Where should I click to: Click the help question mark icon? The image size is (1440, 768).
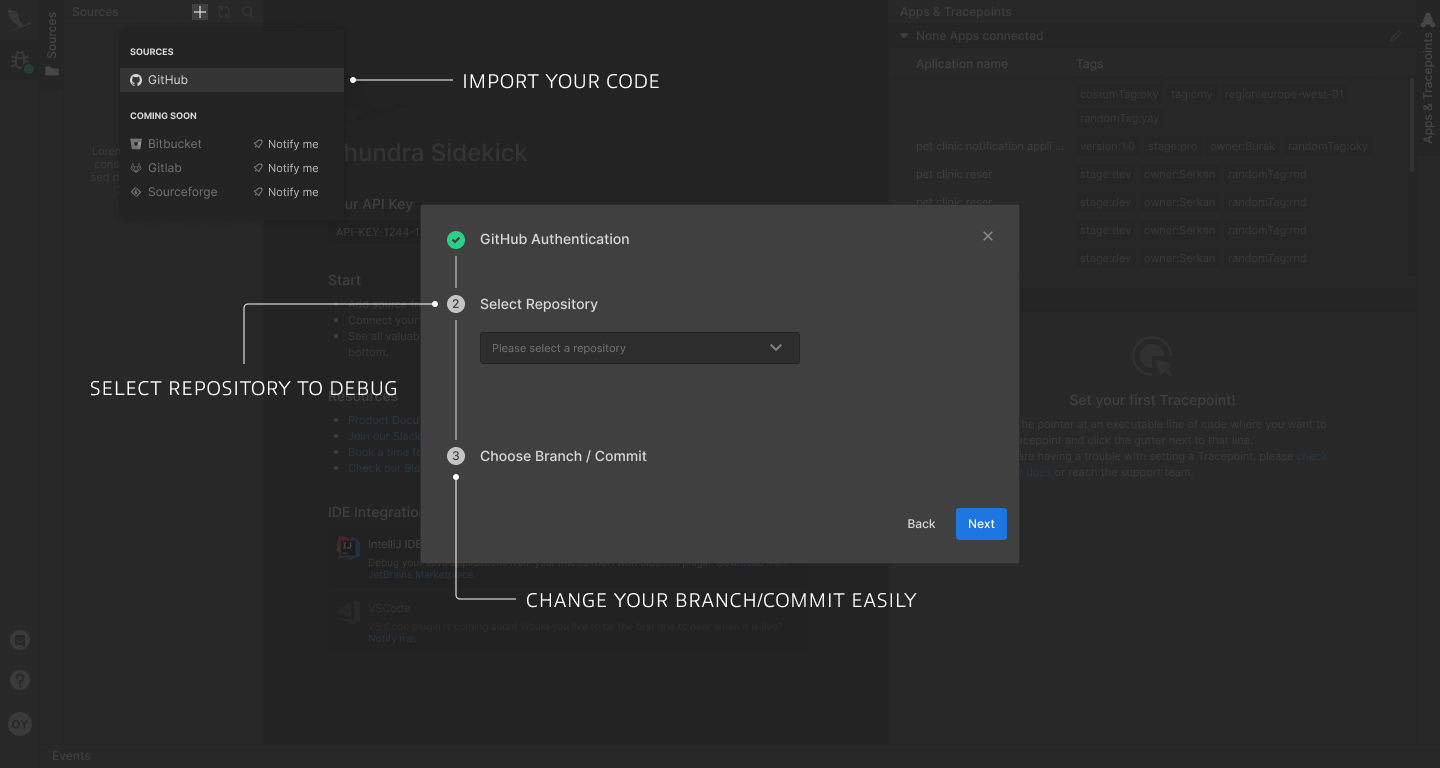click(x=20, y=680)
